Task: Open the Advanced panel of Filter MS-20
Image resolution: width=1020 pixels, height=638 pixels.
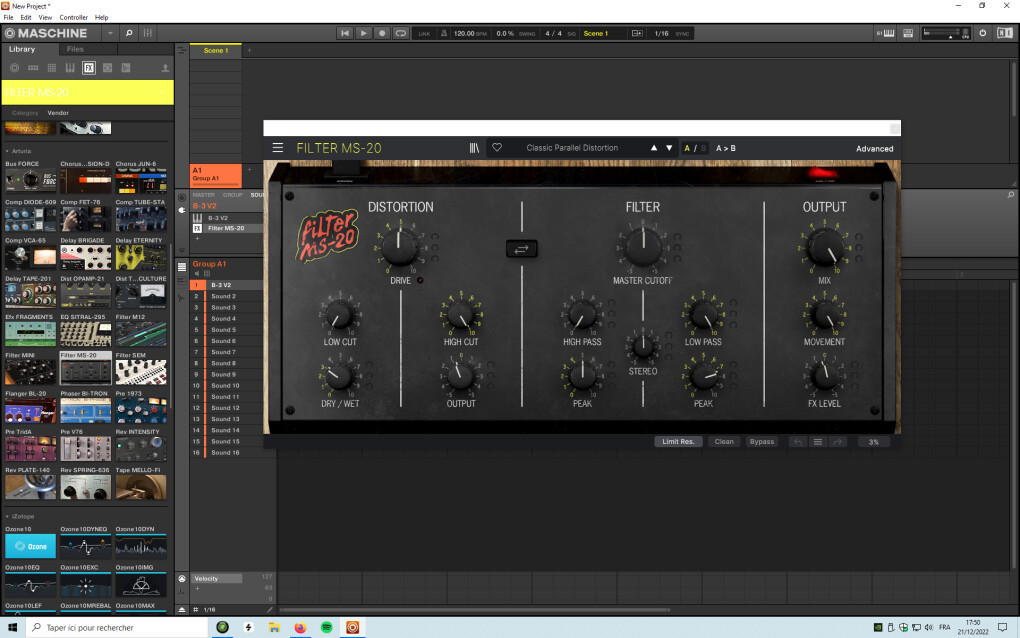Action: 874,149
